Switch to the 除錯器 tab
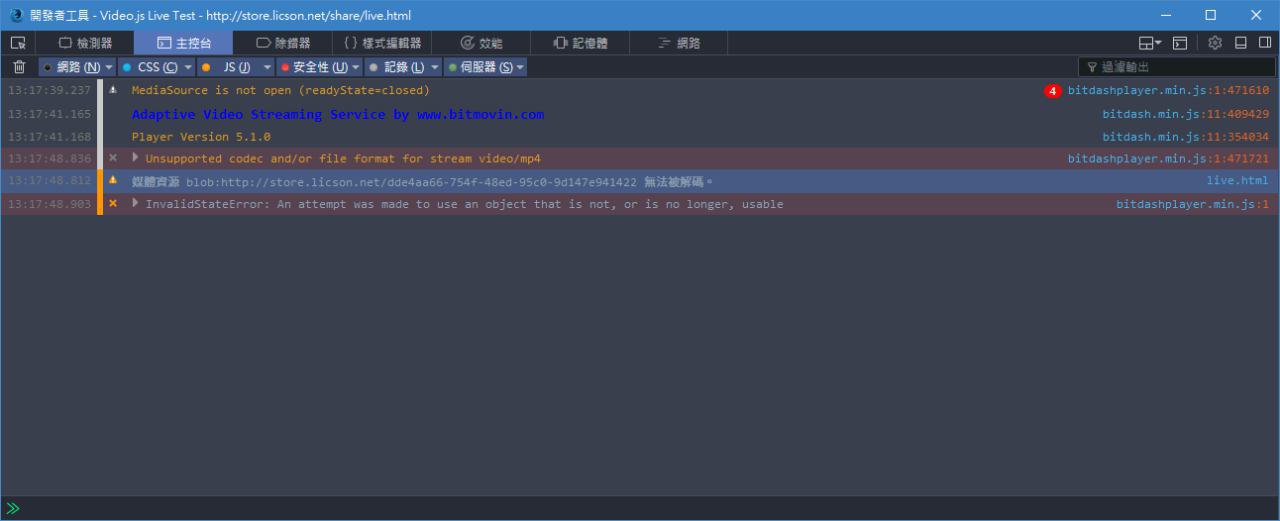Image resolution: width=1280 pixels, height=521 pixels. point(283,43)
